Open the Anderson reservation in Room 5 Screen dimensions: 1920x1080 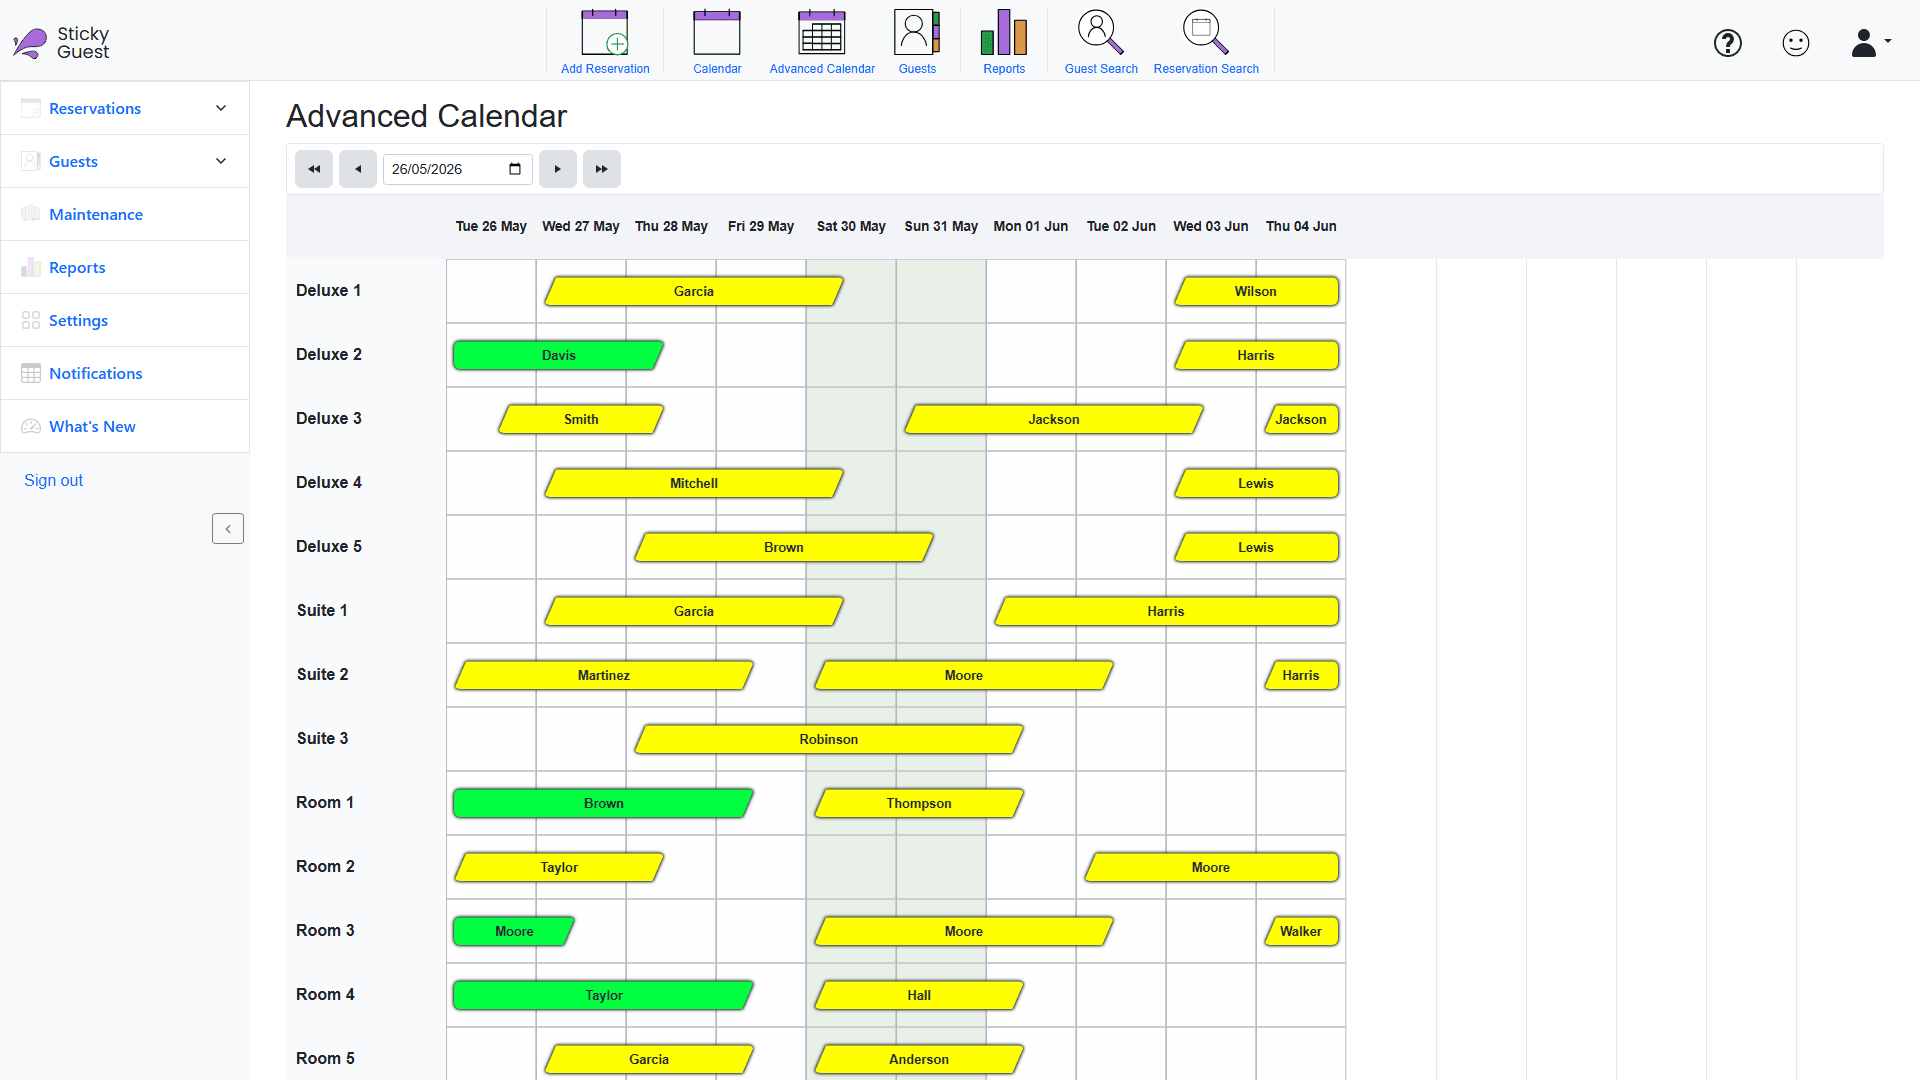click(x=919, y=1059)
